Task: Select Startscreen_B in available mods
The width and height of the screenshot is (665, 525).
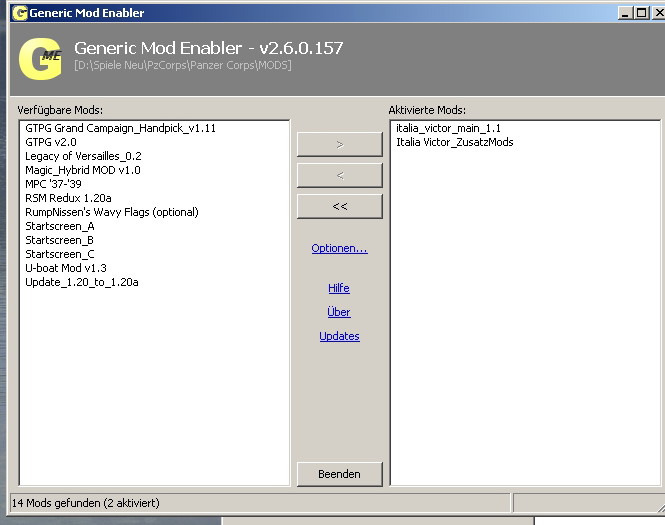Action: tap(59, 240)
